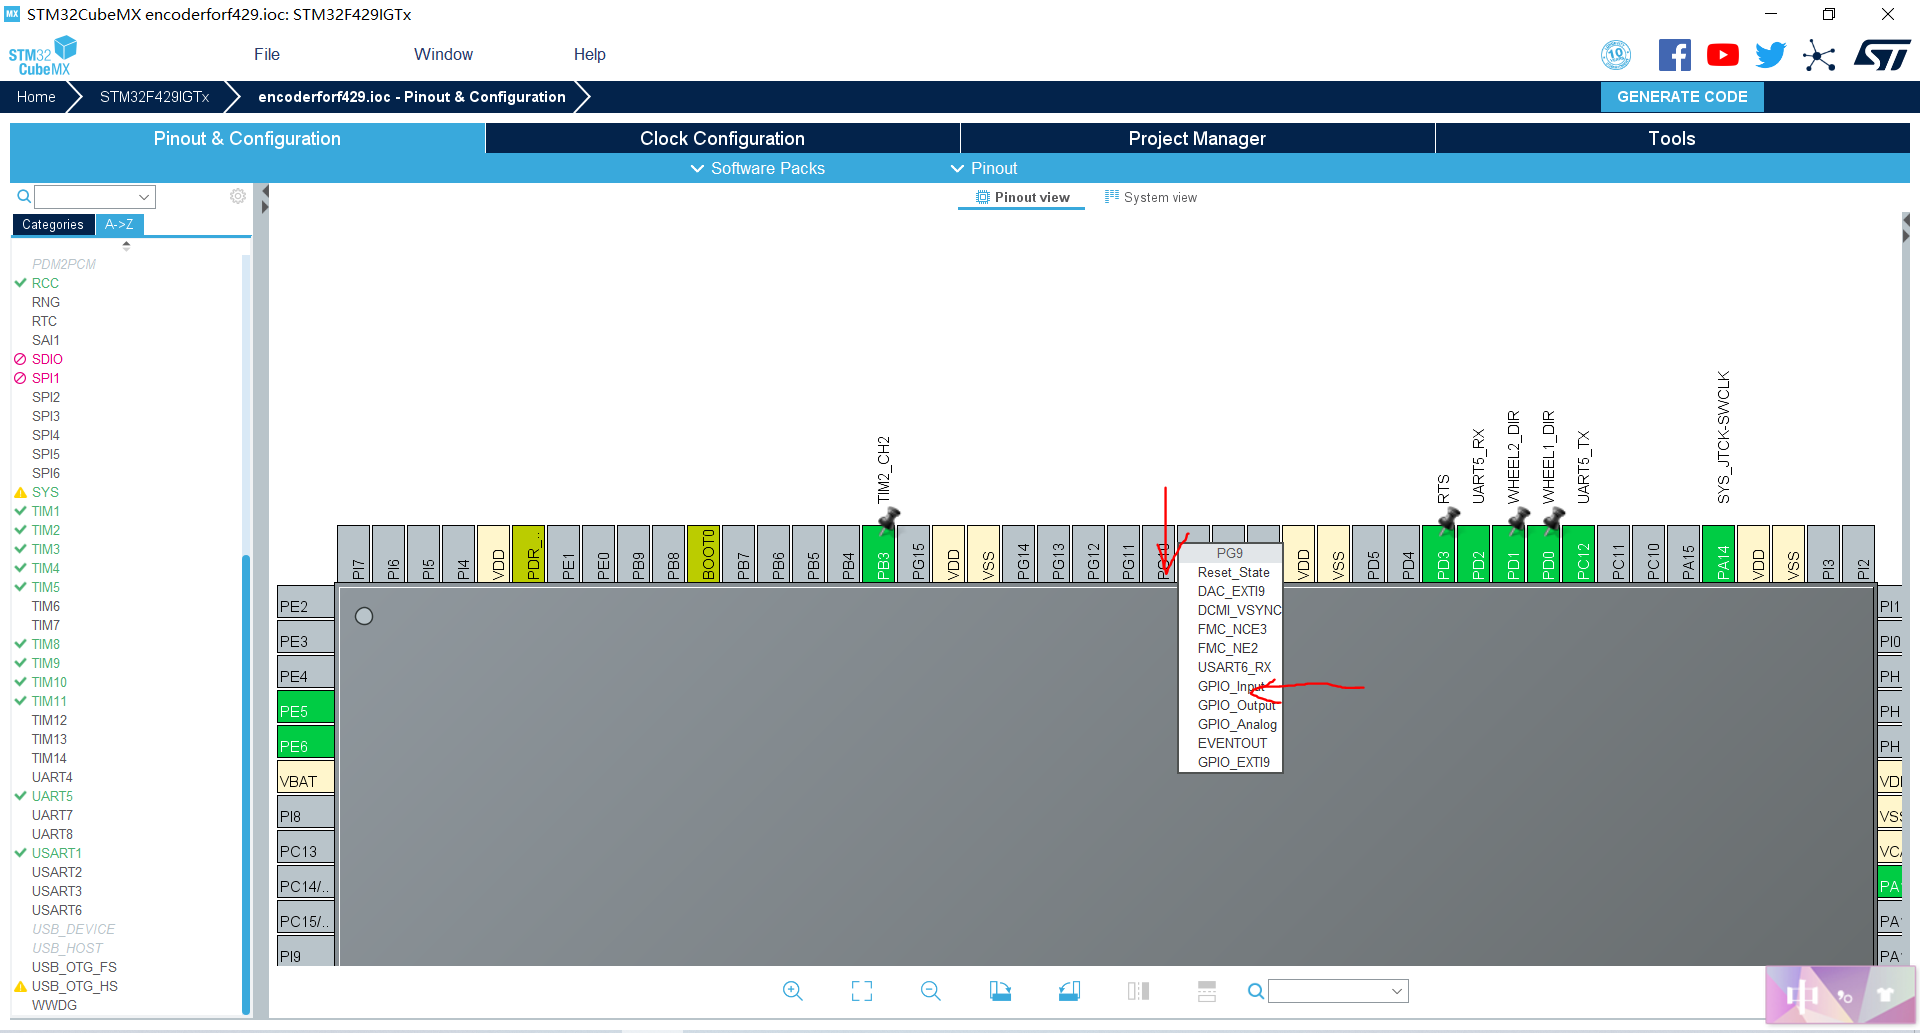Click the pushpin on pin PB3
Image resolution: width=1920 pixels, height=1033 pixels.
point(888,519)
